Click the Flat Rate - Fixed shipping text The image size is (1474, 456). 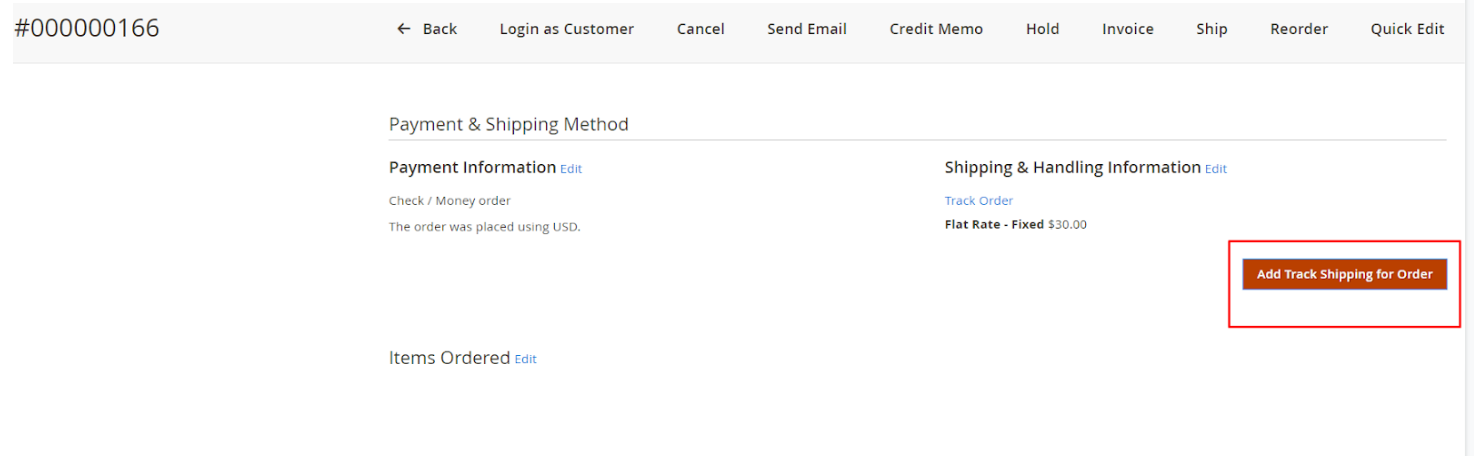point(994,225)
